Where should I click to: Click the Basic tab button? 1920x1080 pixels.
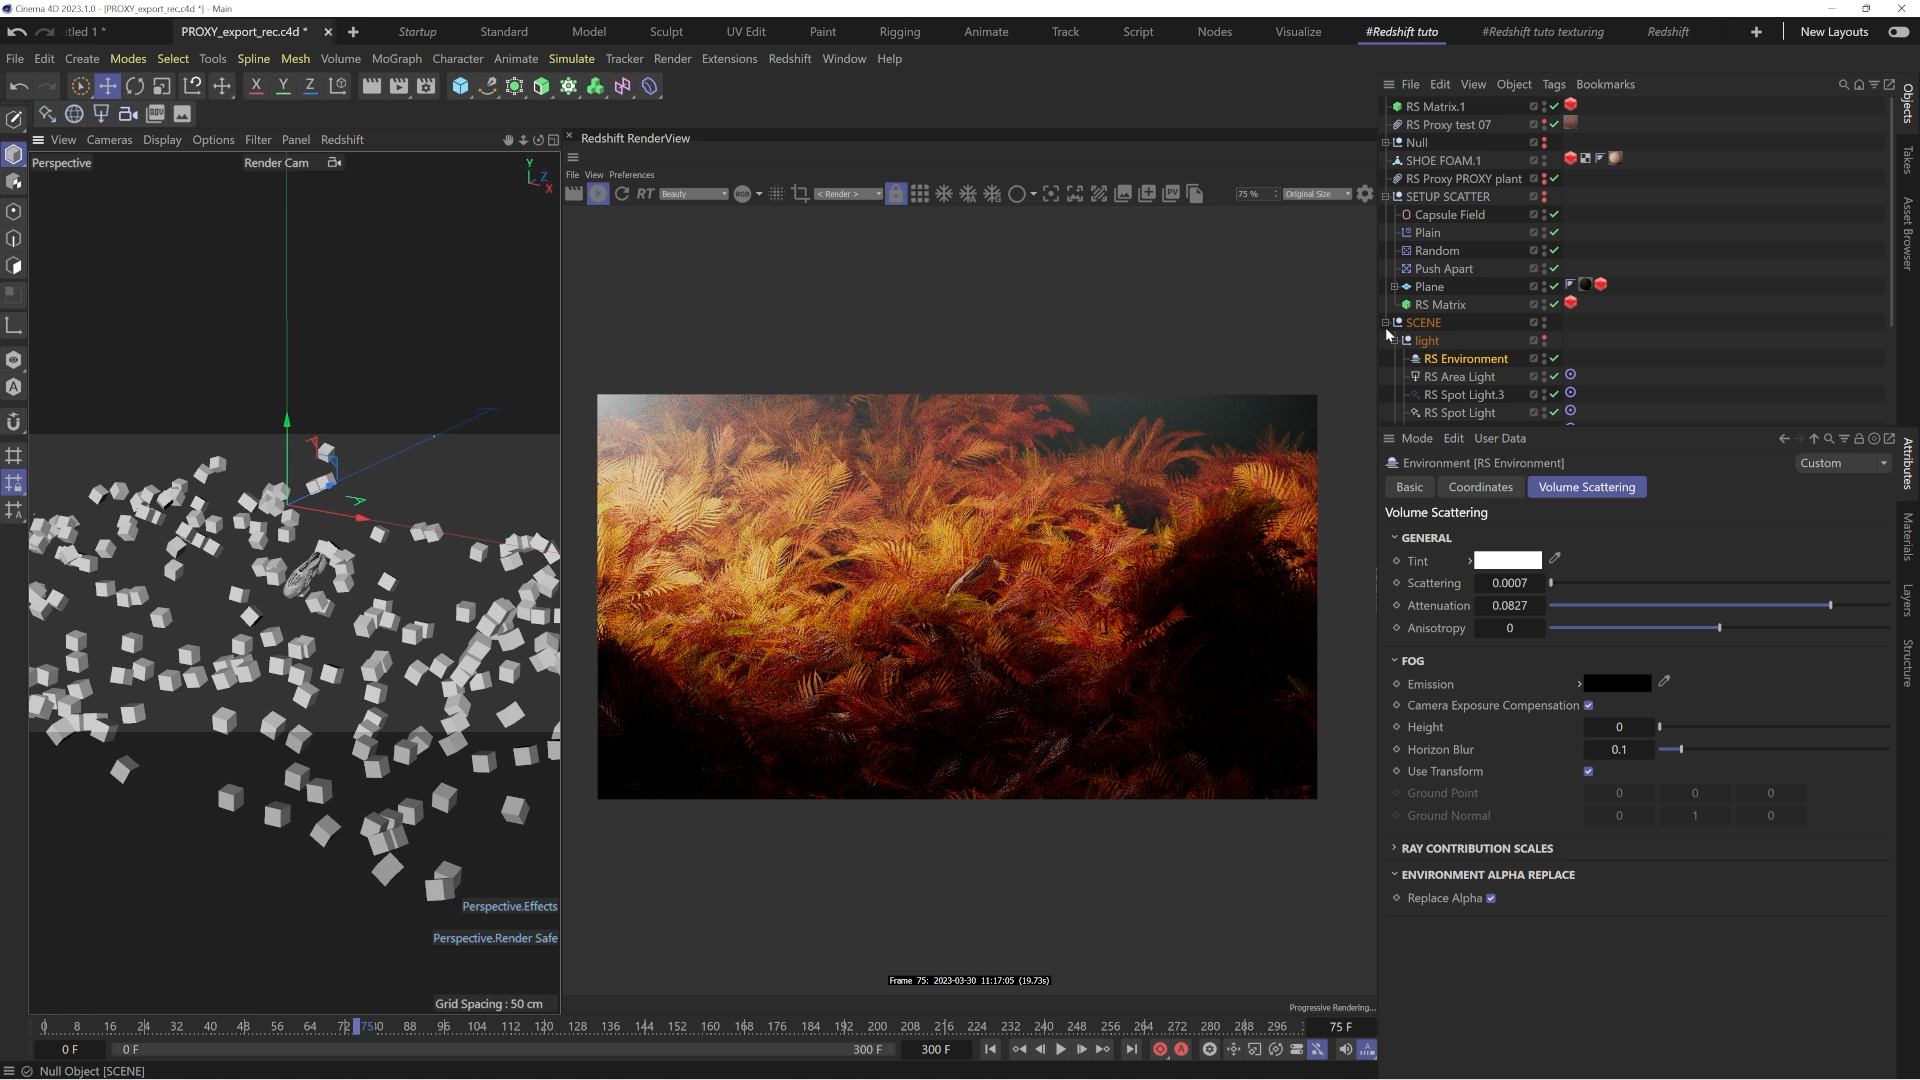(x=1409, y=487)
